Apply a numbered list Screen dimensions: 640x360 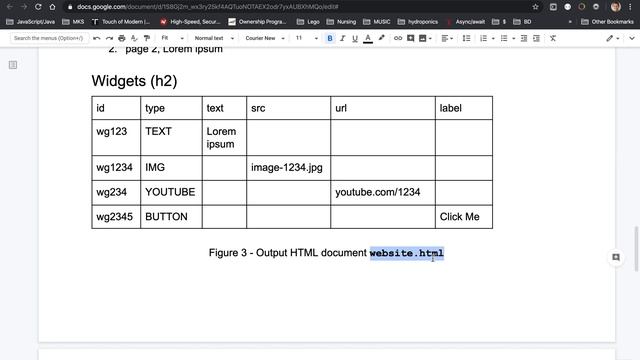(483, 38)
